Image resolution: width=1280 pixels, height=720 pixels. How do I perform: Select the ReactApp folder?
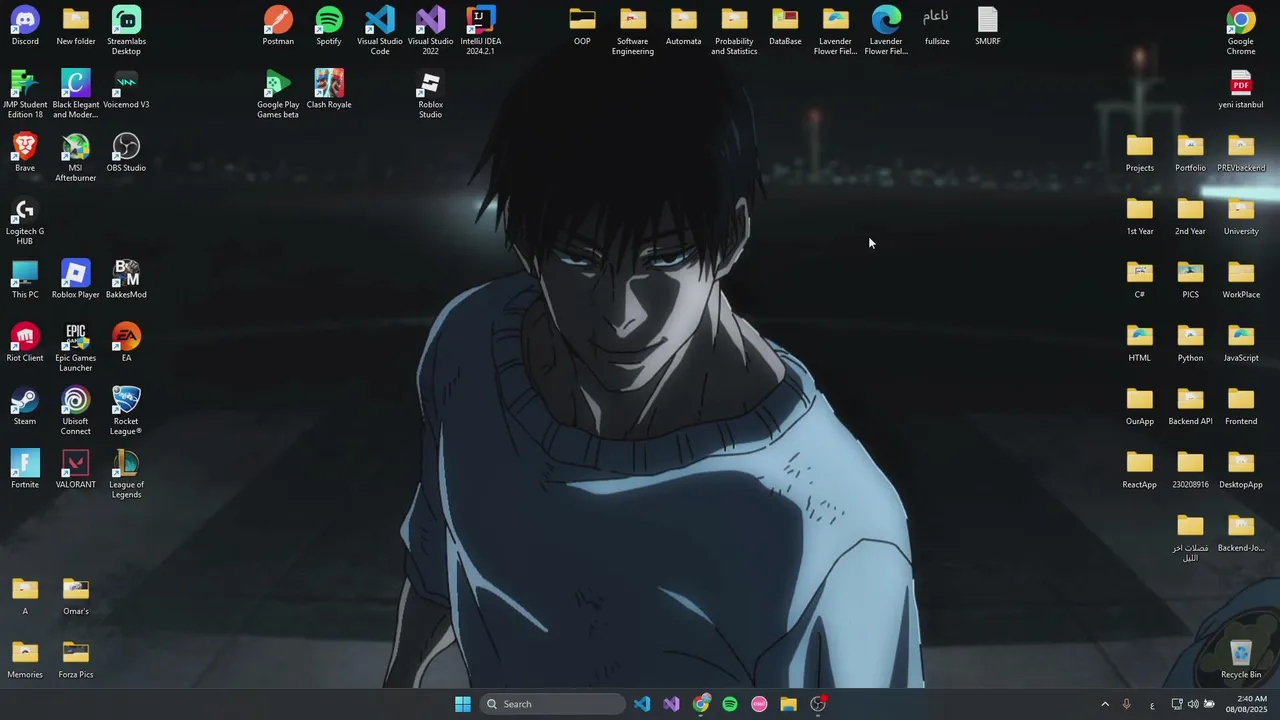[x=1140, y=469]
